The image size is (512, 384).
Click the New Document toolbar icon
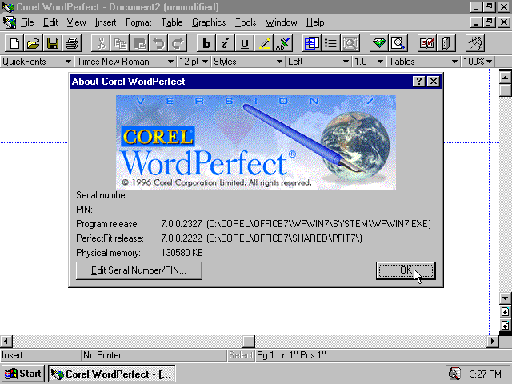tap(14, 43)
